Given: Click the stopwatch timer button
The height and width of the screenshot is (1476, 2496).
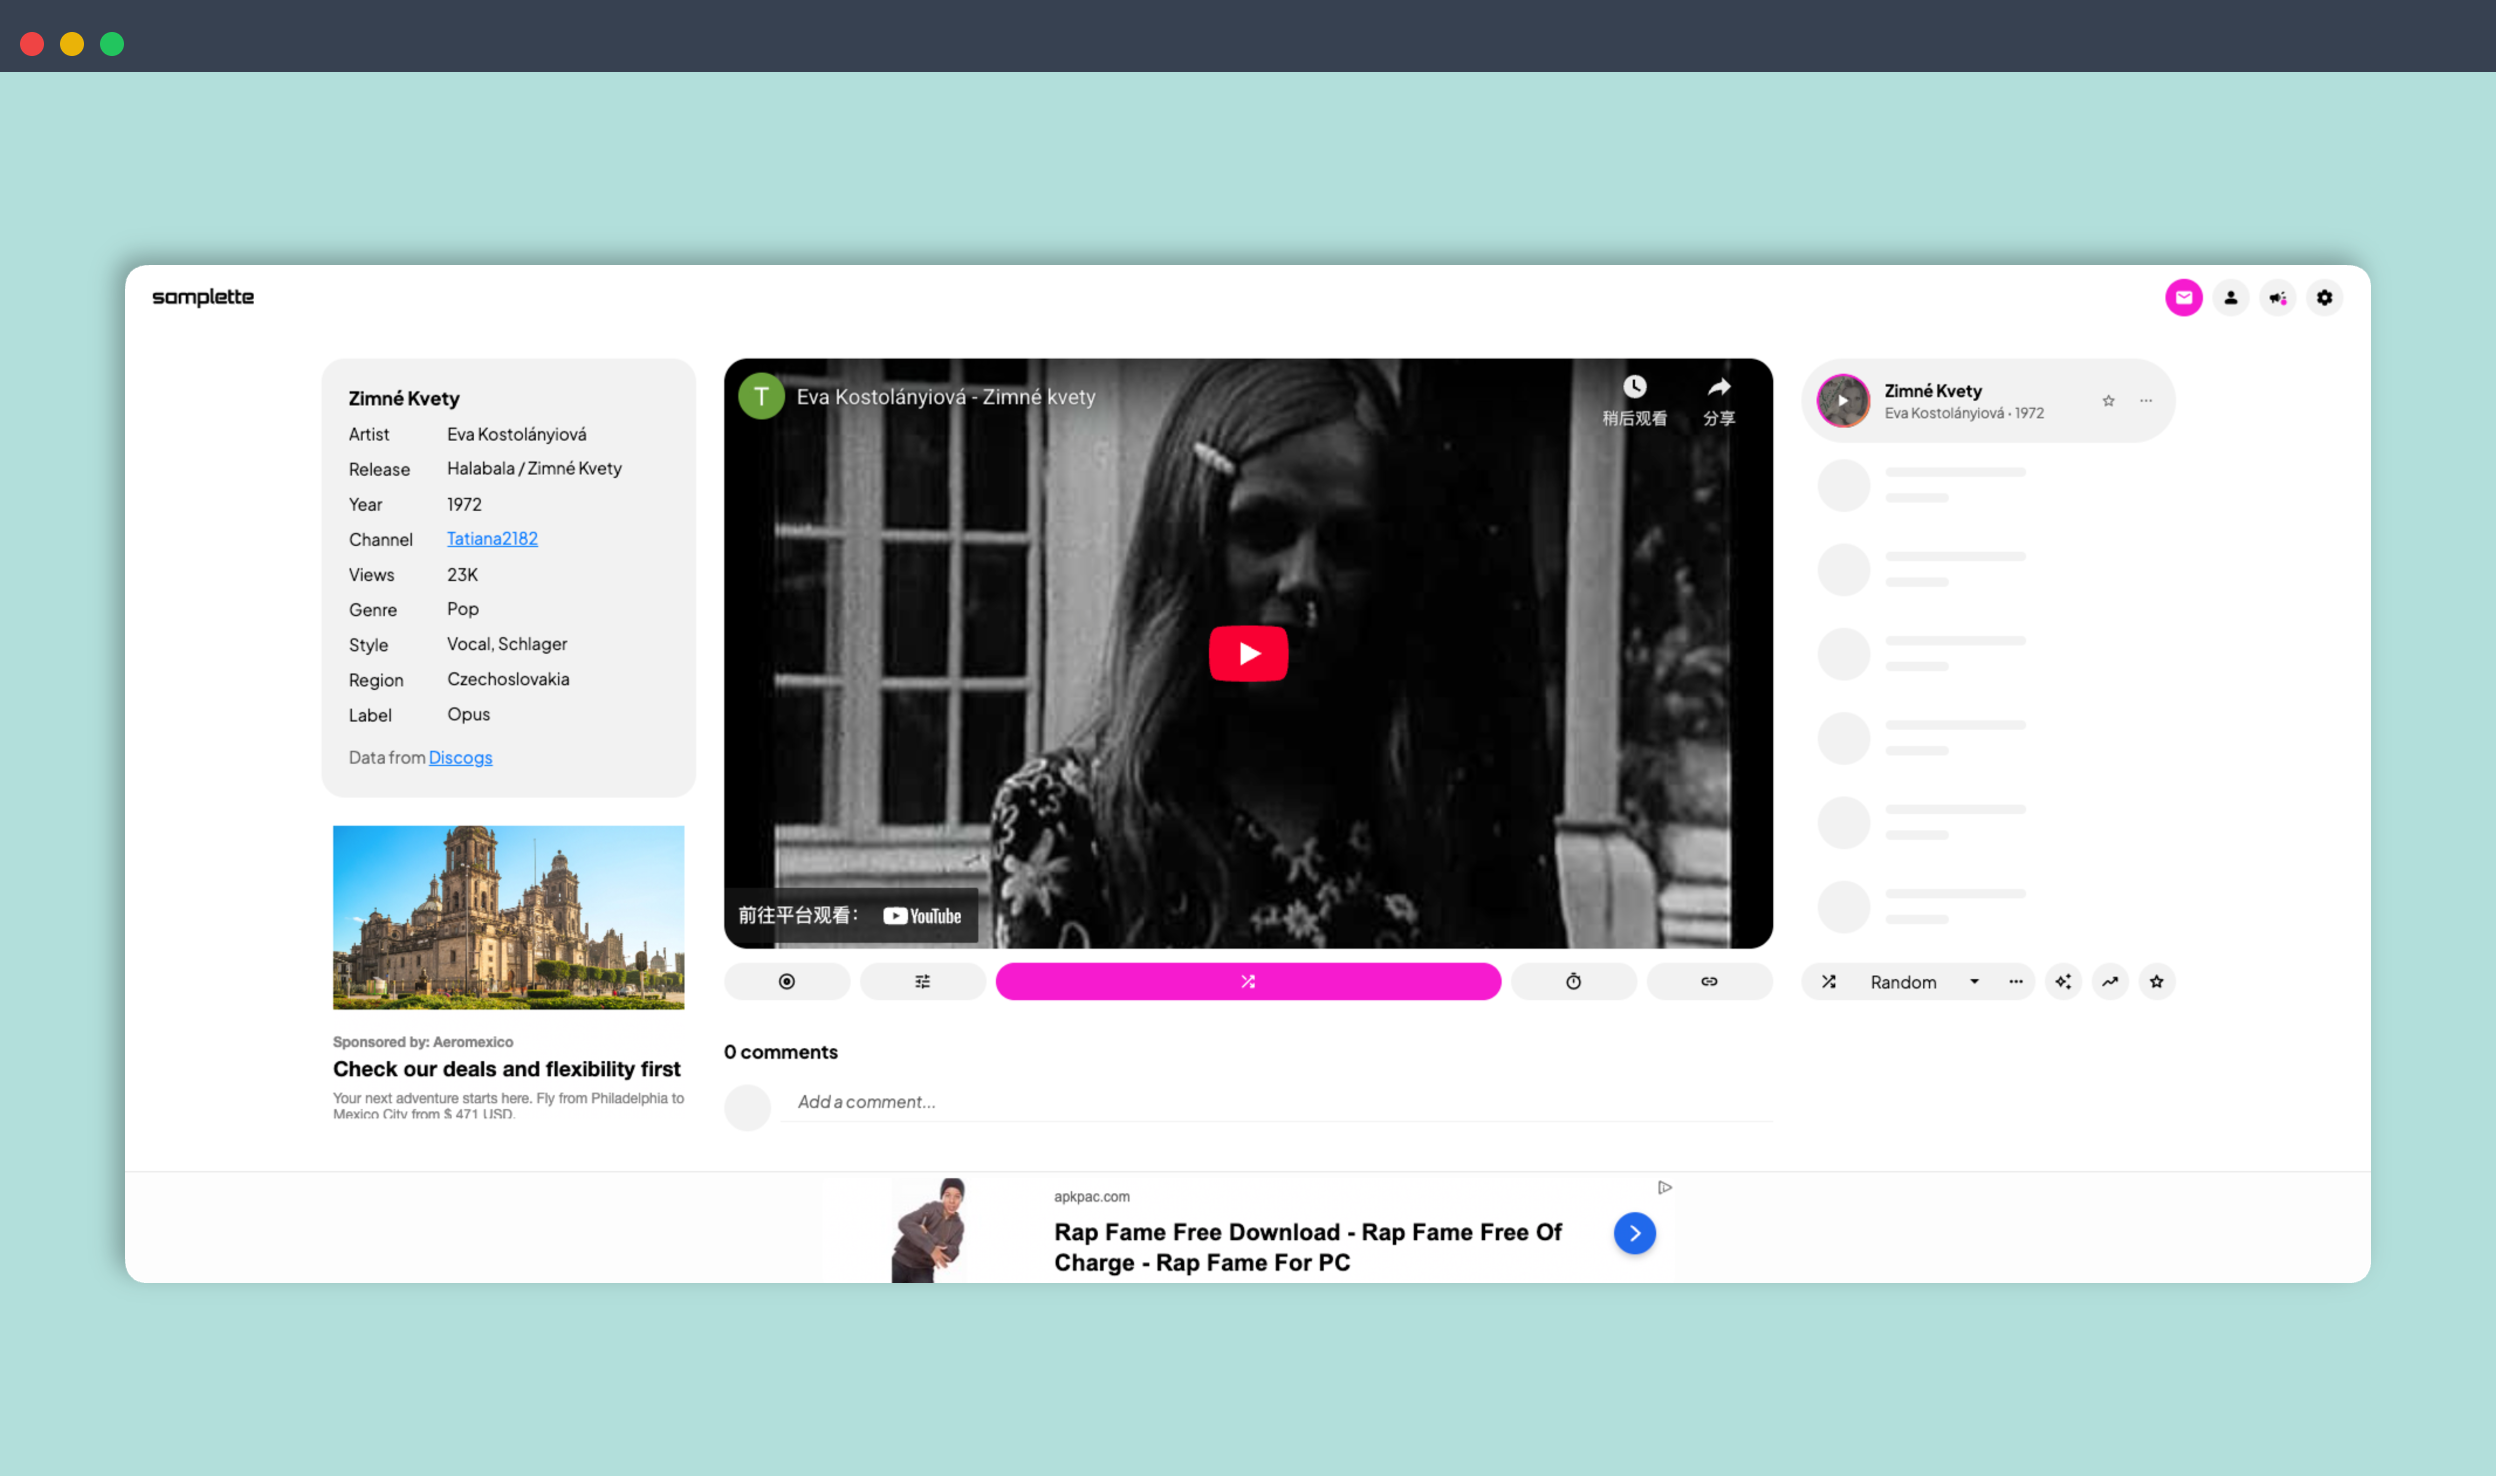Looking at the screenshot, I should point(1573,981).
